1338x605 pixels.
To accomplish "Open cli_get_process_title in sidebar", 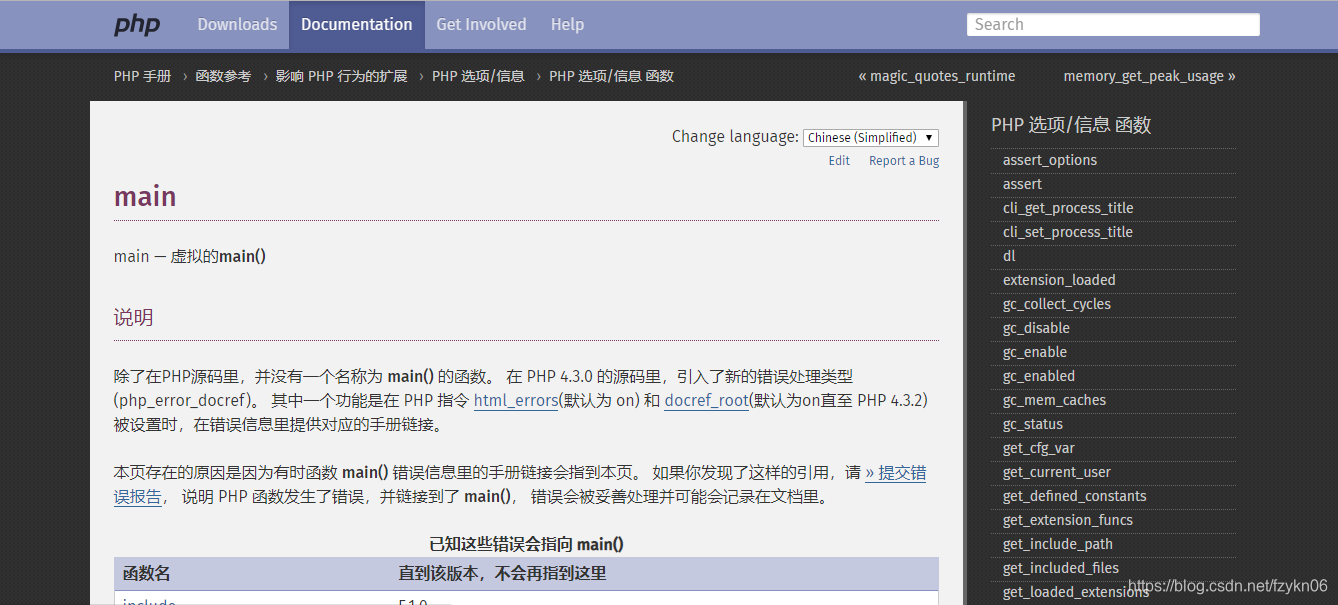I will 1068,208.
